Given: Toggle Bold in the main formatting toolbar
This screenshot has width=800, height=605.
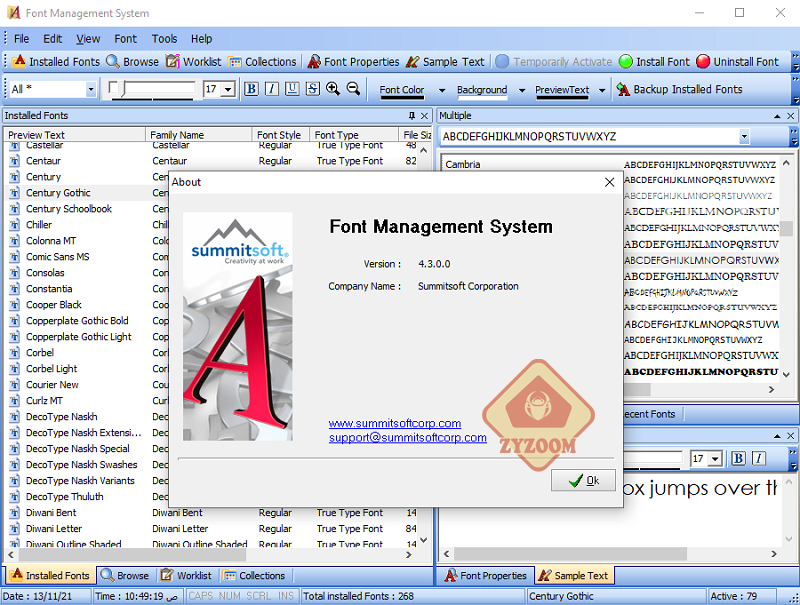Looking at the screenshot, I should [x=251, y=89].
